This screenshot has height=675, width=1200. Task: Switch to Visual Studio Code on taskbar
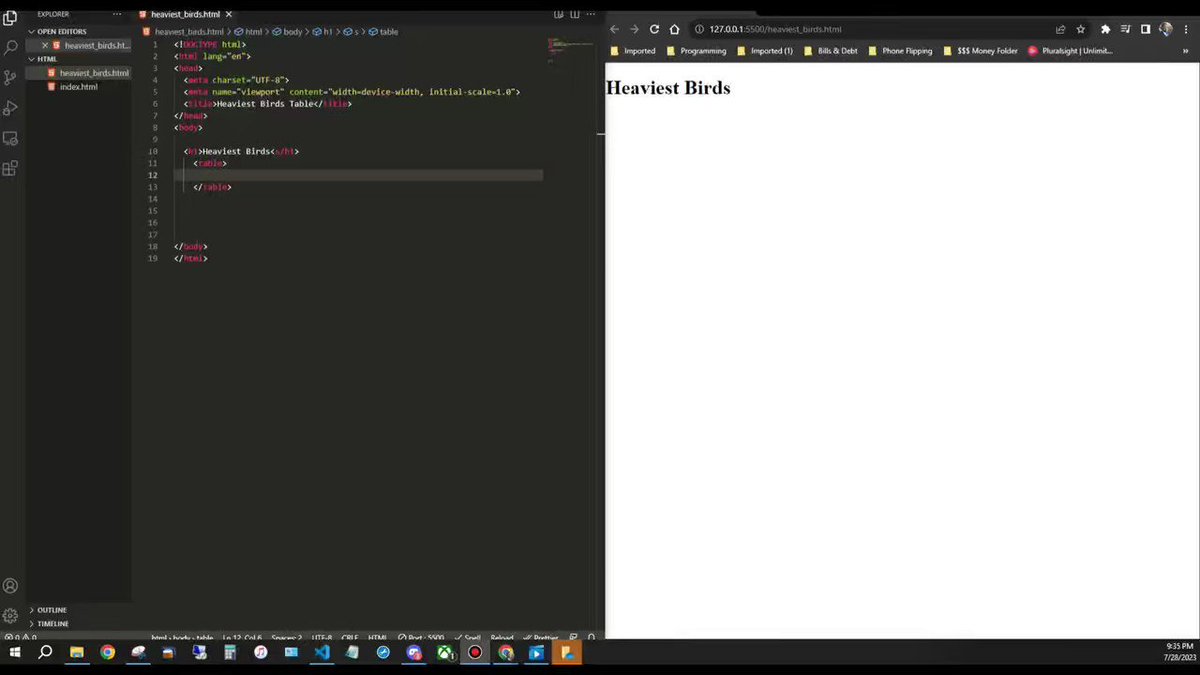point(321,652)
